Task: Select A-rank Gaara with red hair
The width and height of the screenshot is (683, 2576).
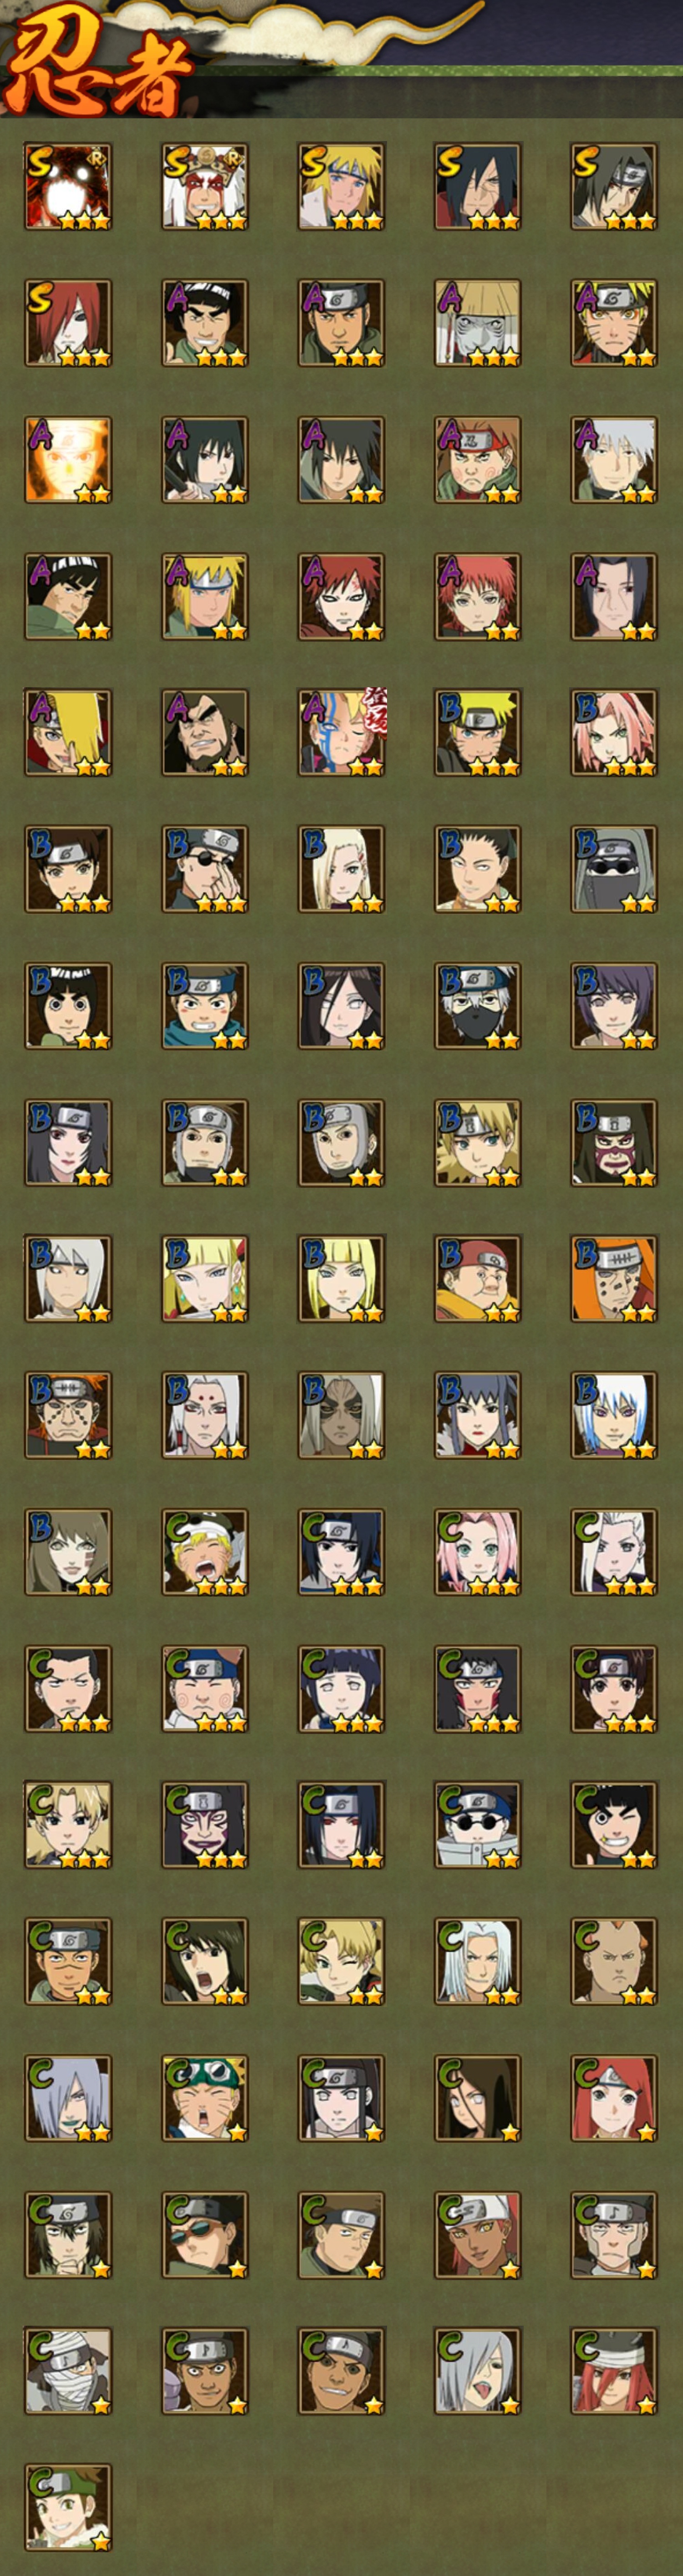Action: [341, 596]
